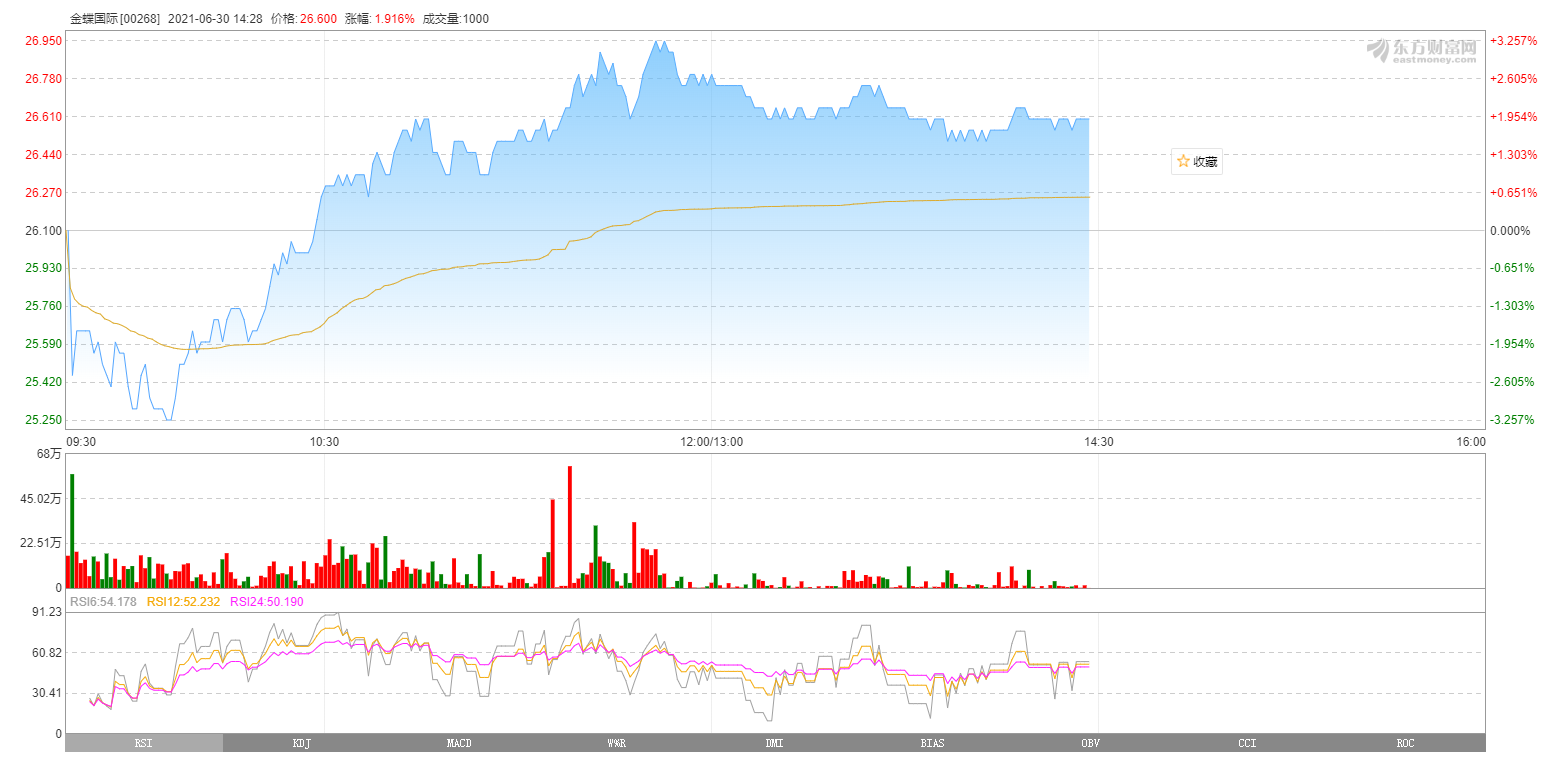Open the OBV indicator tab
The height and width of the screenshot is (761, 1551).
pos(1090,743)
